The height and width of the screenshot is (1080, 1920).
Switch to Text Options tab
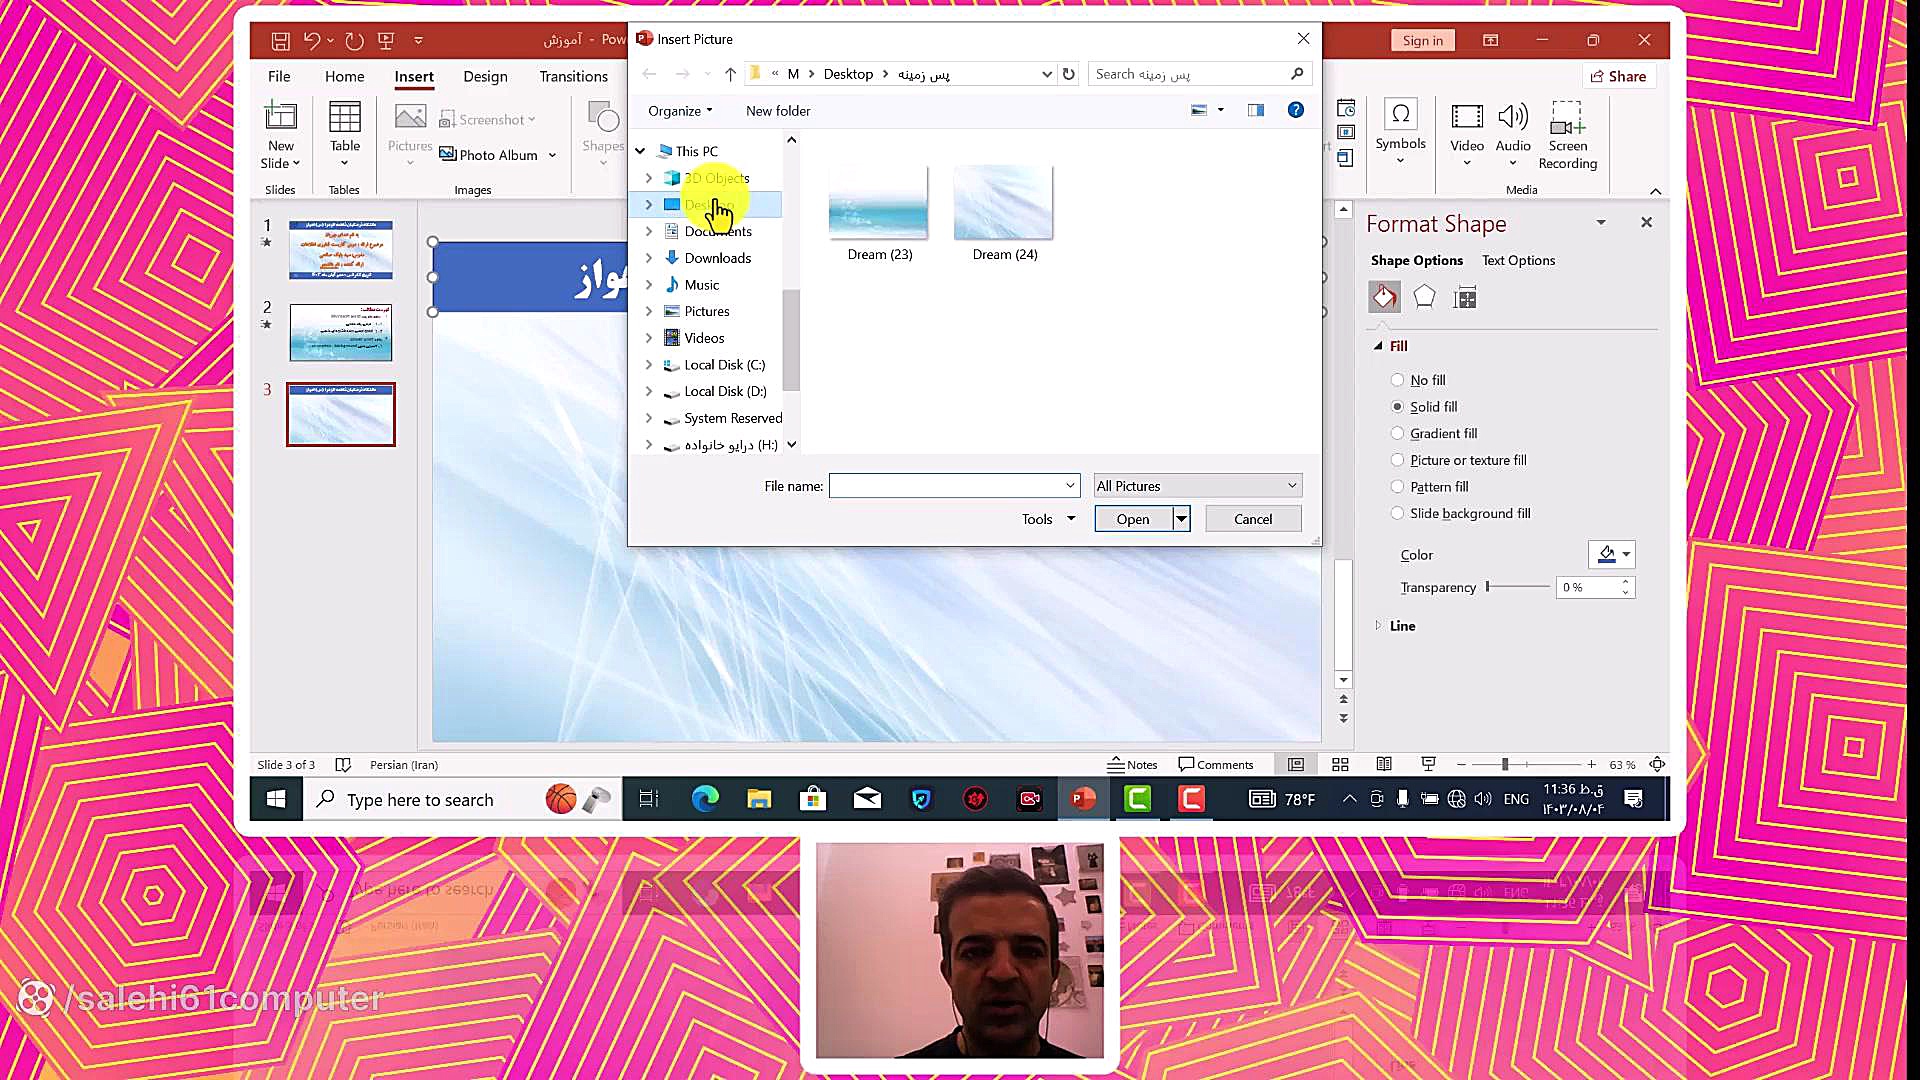coord(1518,260)
